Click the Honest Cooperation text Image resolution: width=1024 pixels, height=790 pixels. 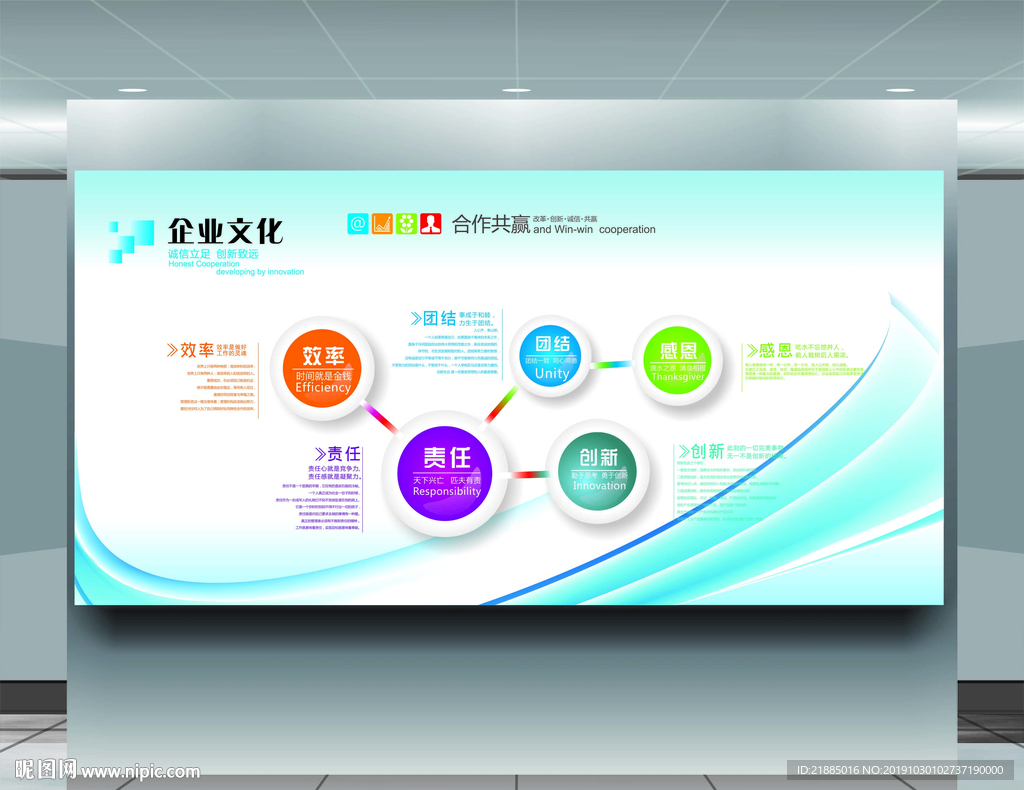pos(204,264)
